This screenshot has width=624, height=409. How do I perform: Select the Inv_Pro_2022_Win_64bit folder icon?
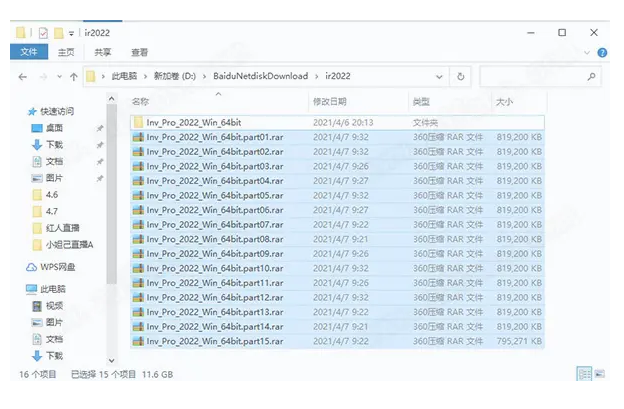coord(138,122)
